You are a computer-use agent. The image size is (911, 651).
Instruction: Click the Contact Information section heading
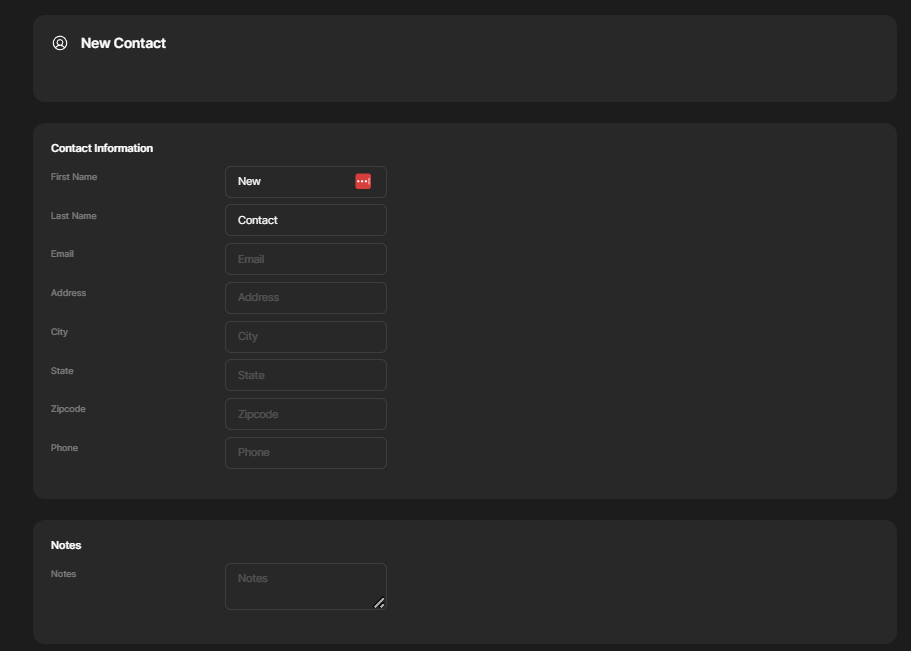click(102, 148)
